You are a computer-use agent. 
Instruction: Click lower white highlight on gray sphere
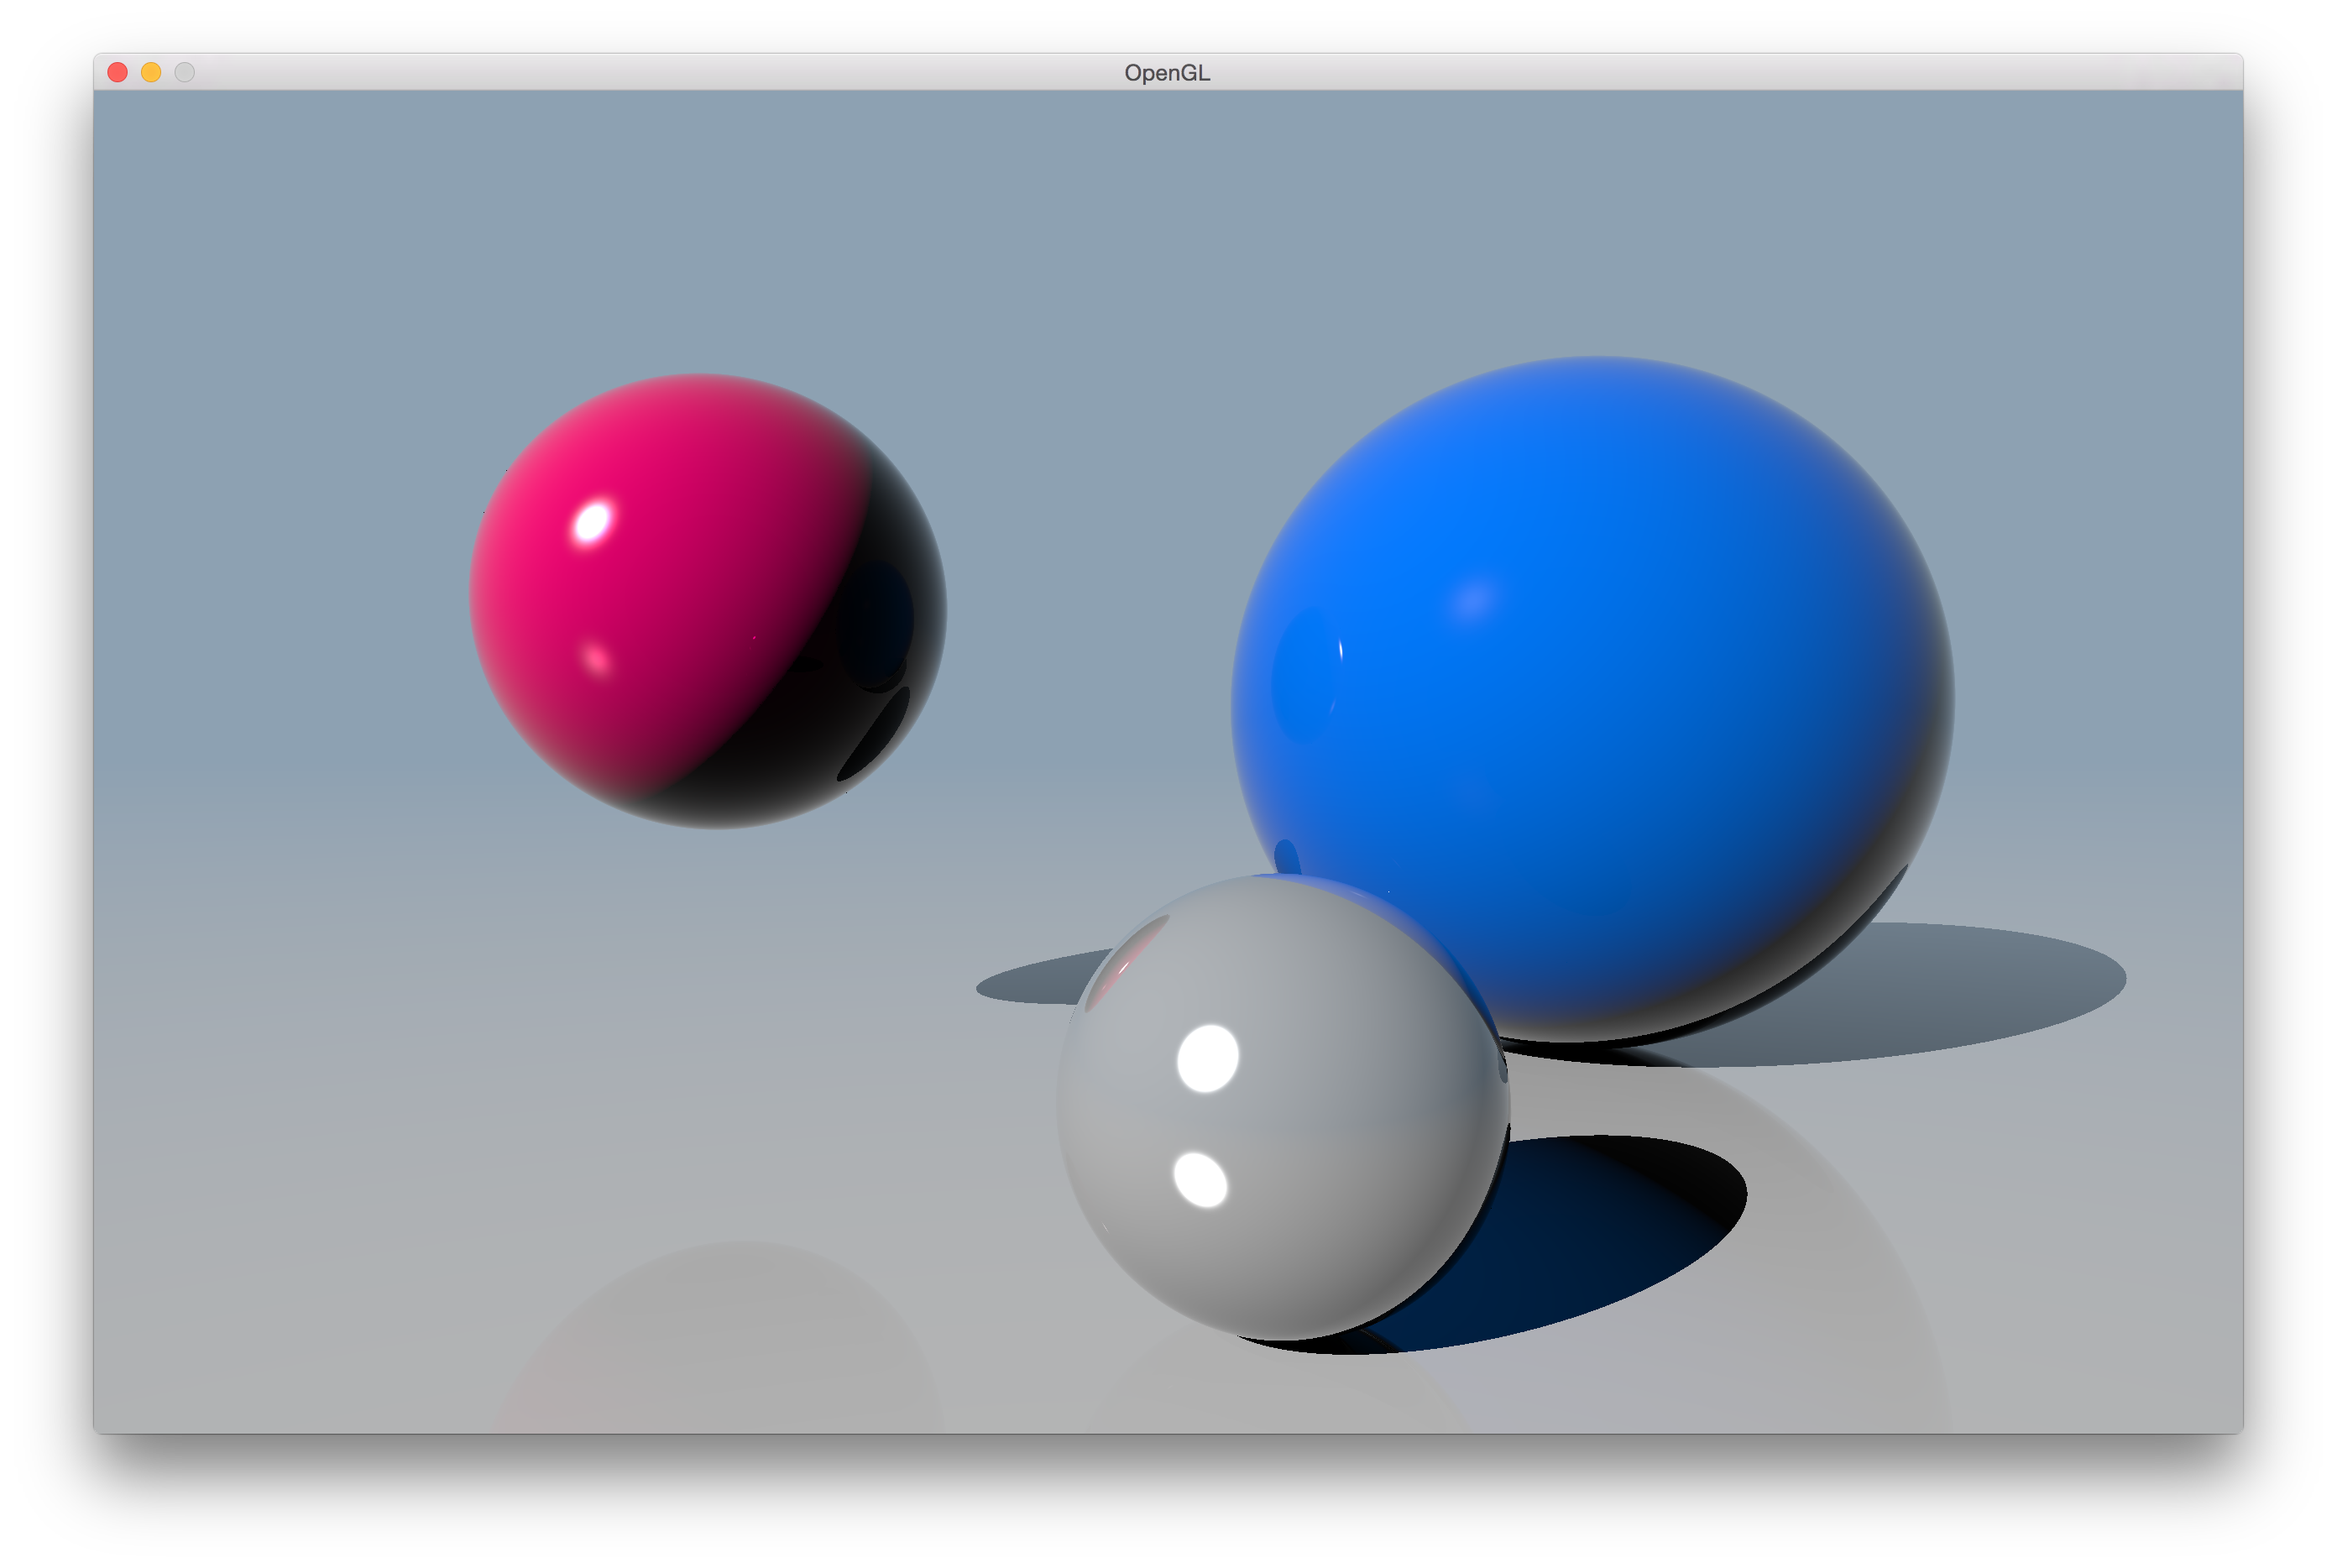coord(1200,1180)
